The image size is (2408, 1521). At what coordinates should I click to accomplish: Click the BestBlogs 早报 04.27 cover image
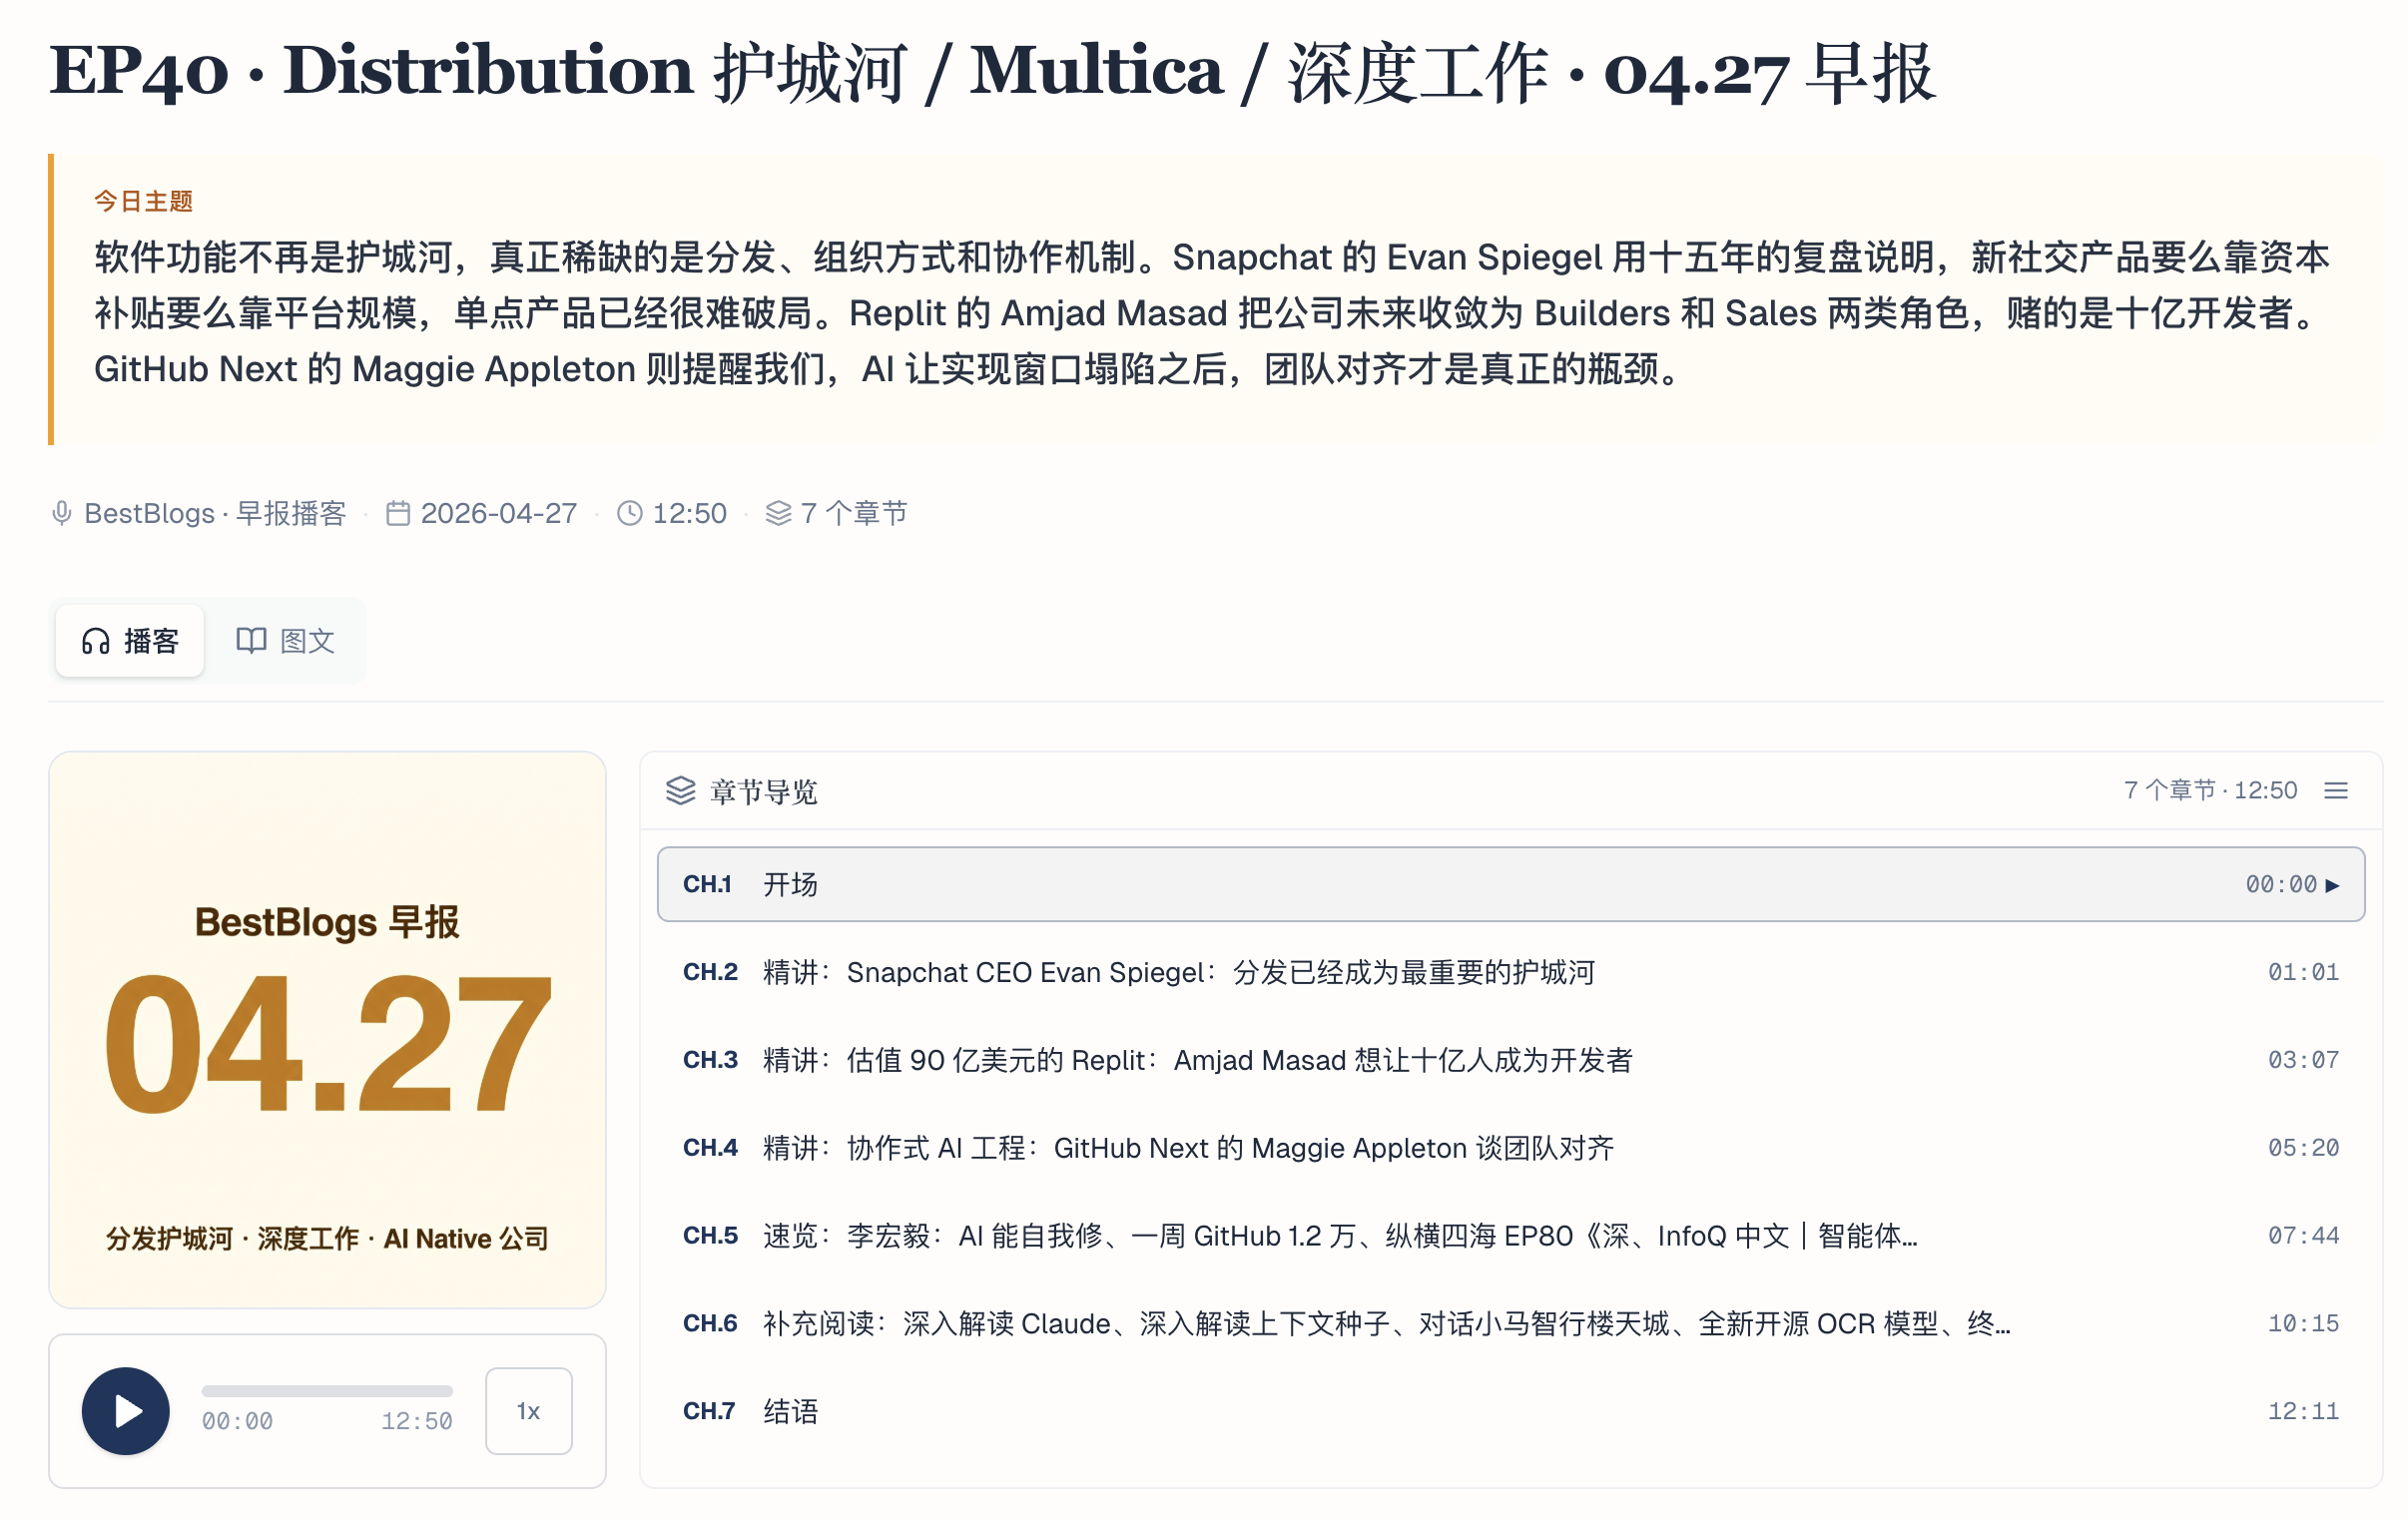327,1030
